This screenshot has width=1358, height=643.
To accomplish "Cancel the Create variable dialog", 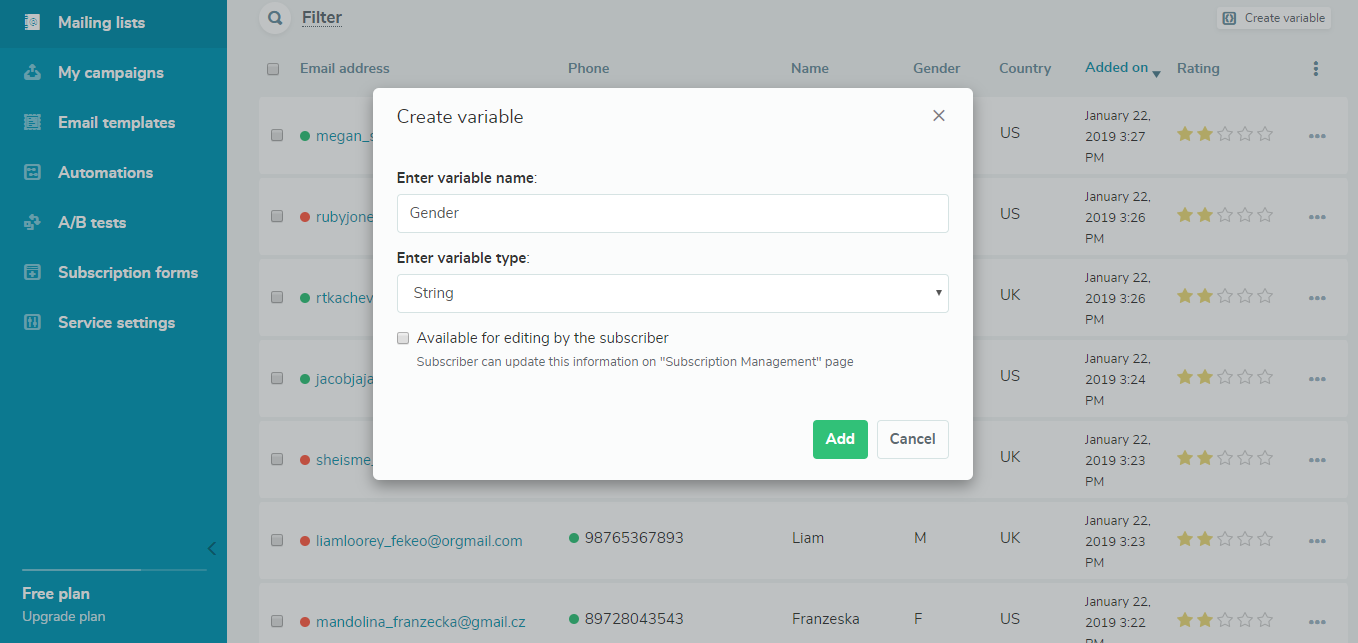I will (x=912, y=439).
